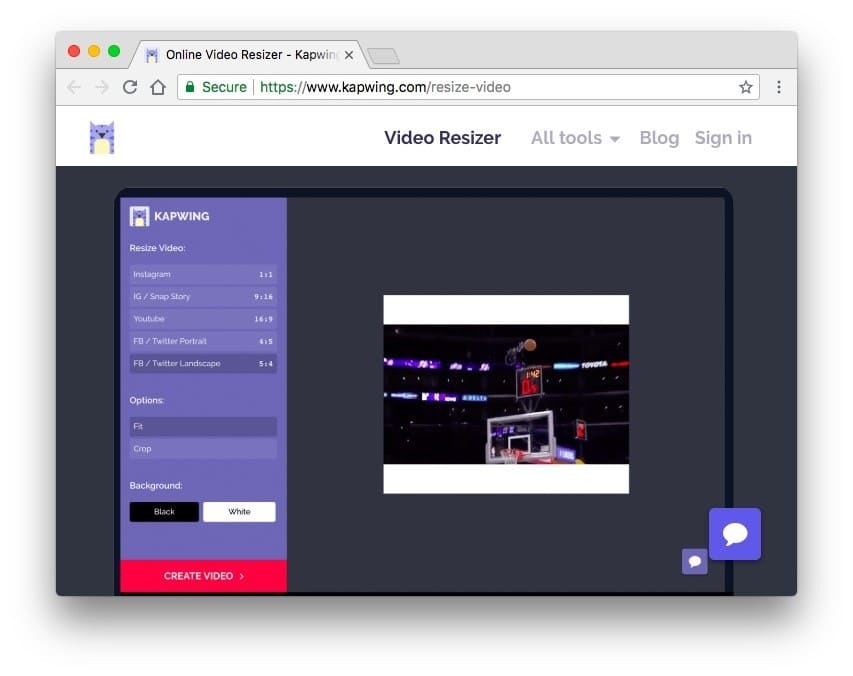Image resolution: width=853 pixels, height=676 pixels.
Task: Set background to the Black swatch
Action: coord(164,512)
